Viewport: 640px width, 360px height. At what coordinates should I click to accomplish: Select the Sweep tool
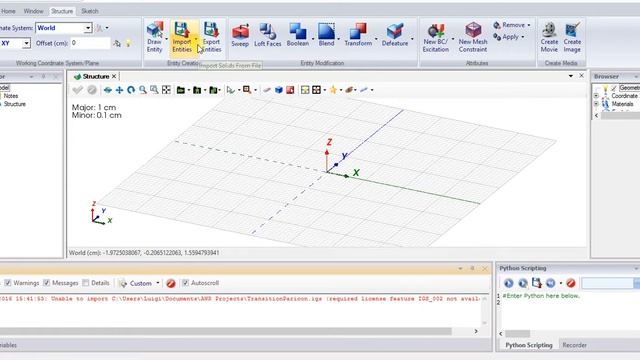(x=240, y=36)
